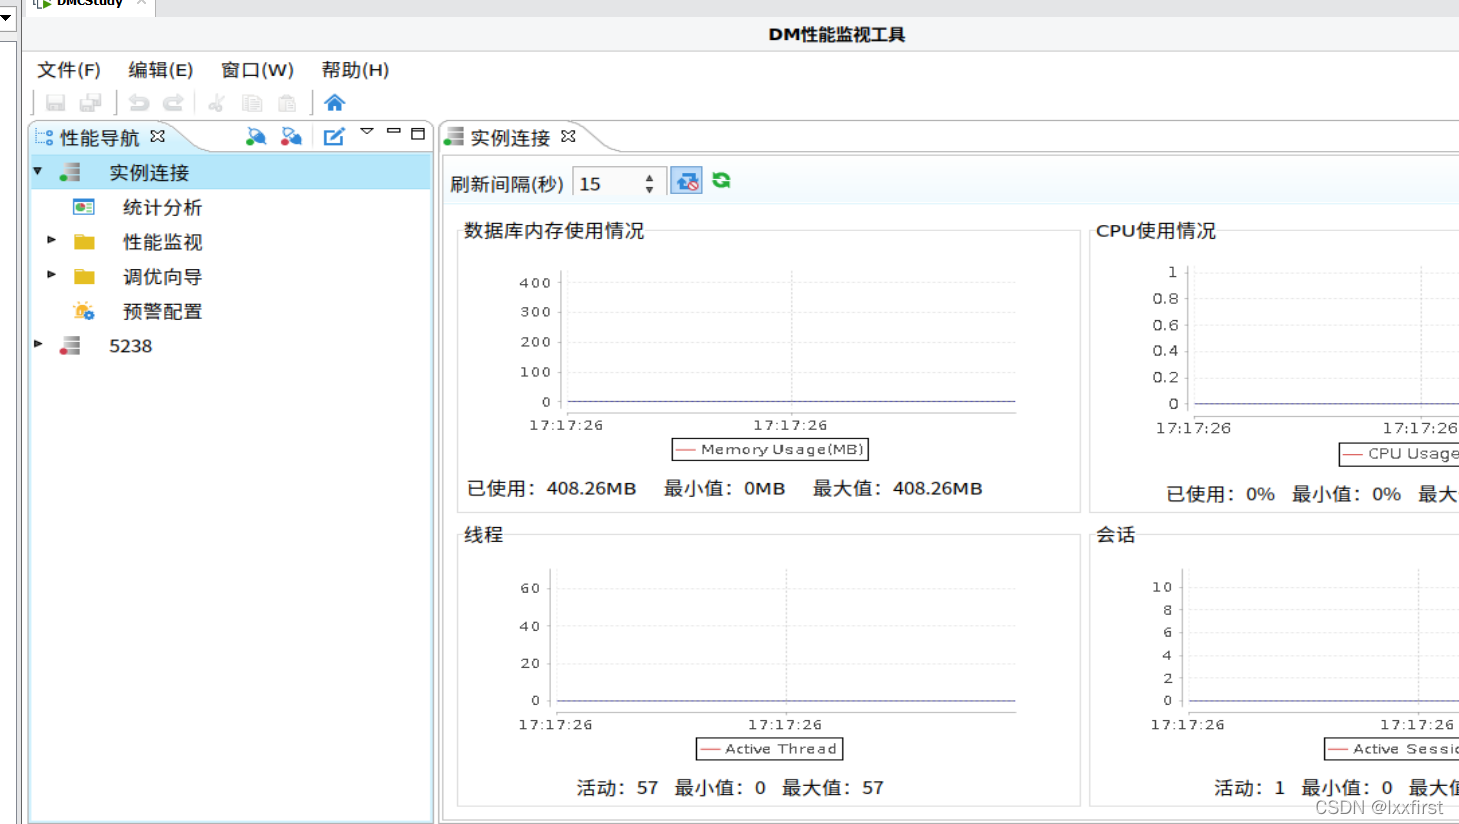The image size is (1459, 824).
Task: Click the 调优向导 folder icon
Action: click(84, 277)
